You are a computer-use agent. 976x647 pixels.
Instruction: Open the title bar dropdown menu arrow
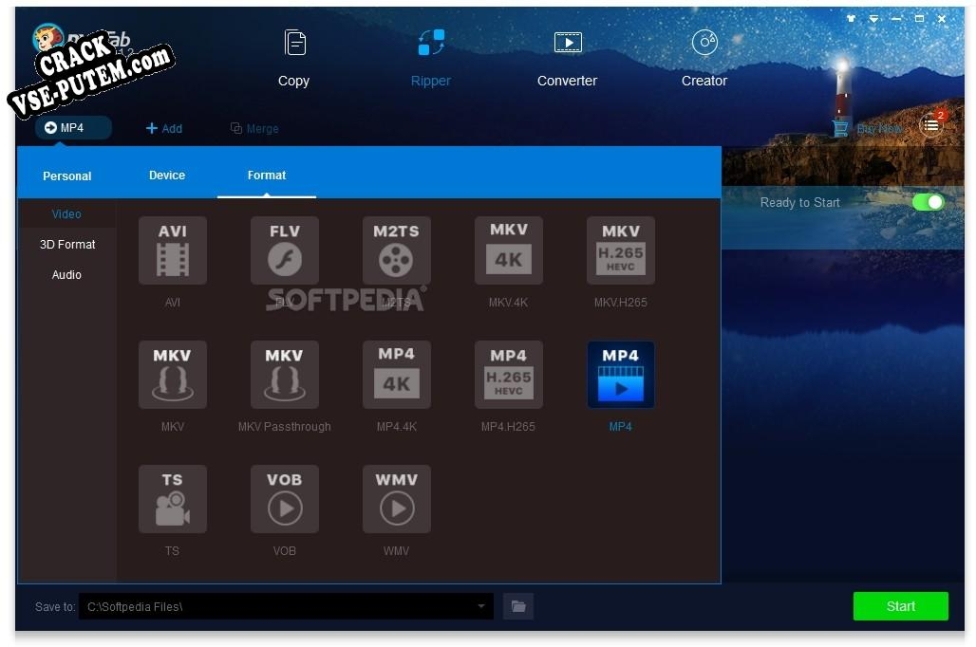(x=873, y=19)
